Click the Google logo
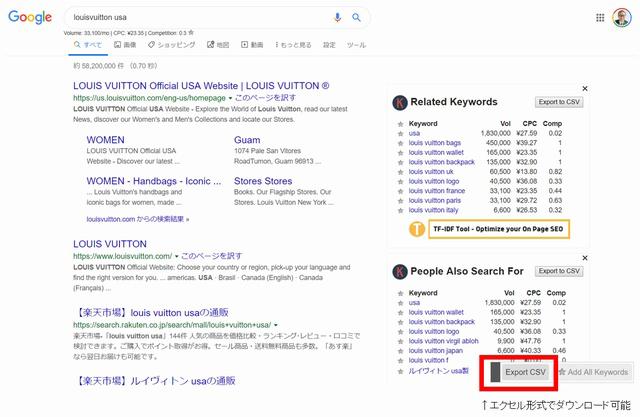Image resolution: width=640 pixels, height=417 pixels. coord(30,18)
